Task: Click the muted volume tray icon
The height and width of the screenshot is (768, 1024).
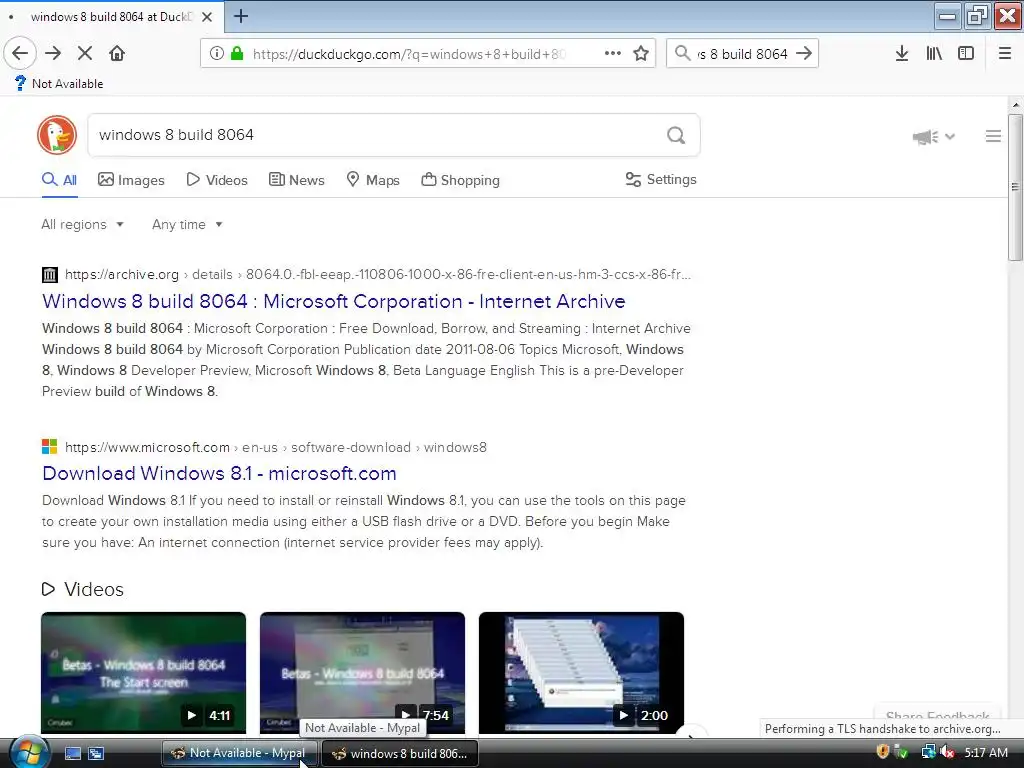Action: 946,752
